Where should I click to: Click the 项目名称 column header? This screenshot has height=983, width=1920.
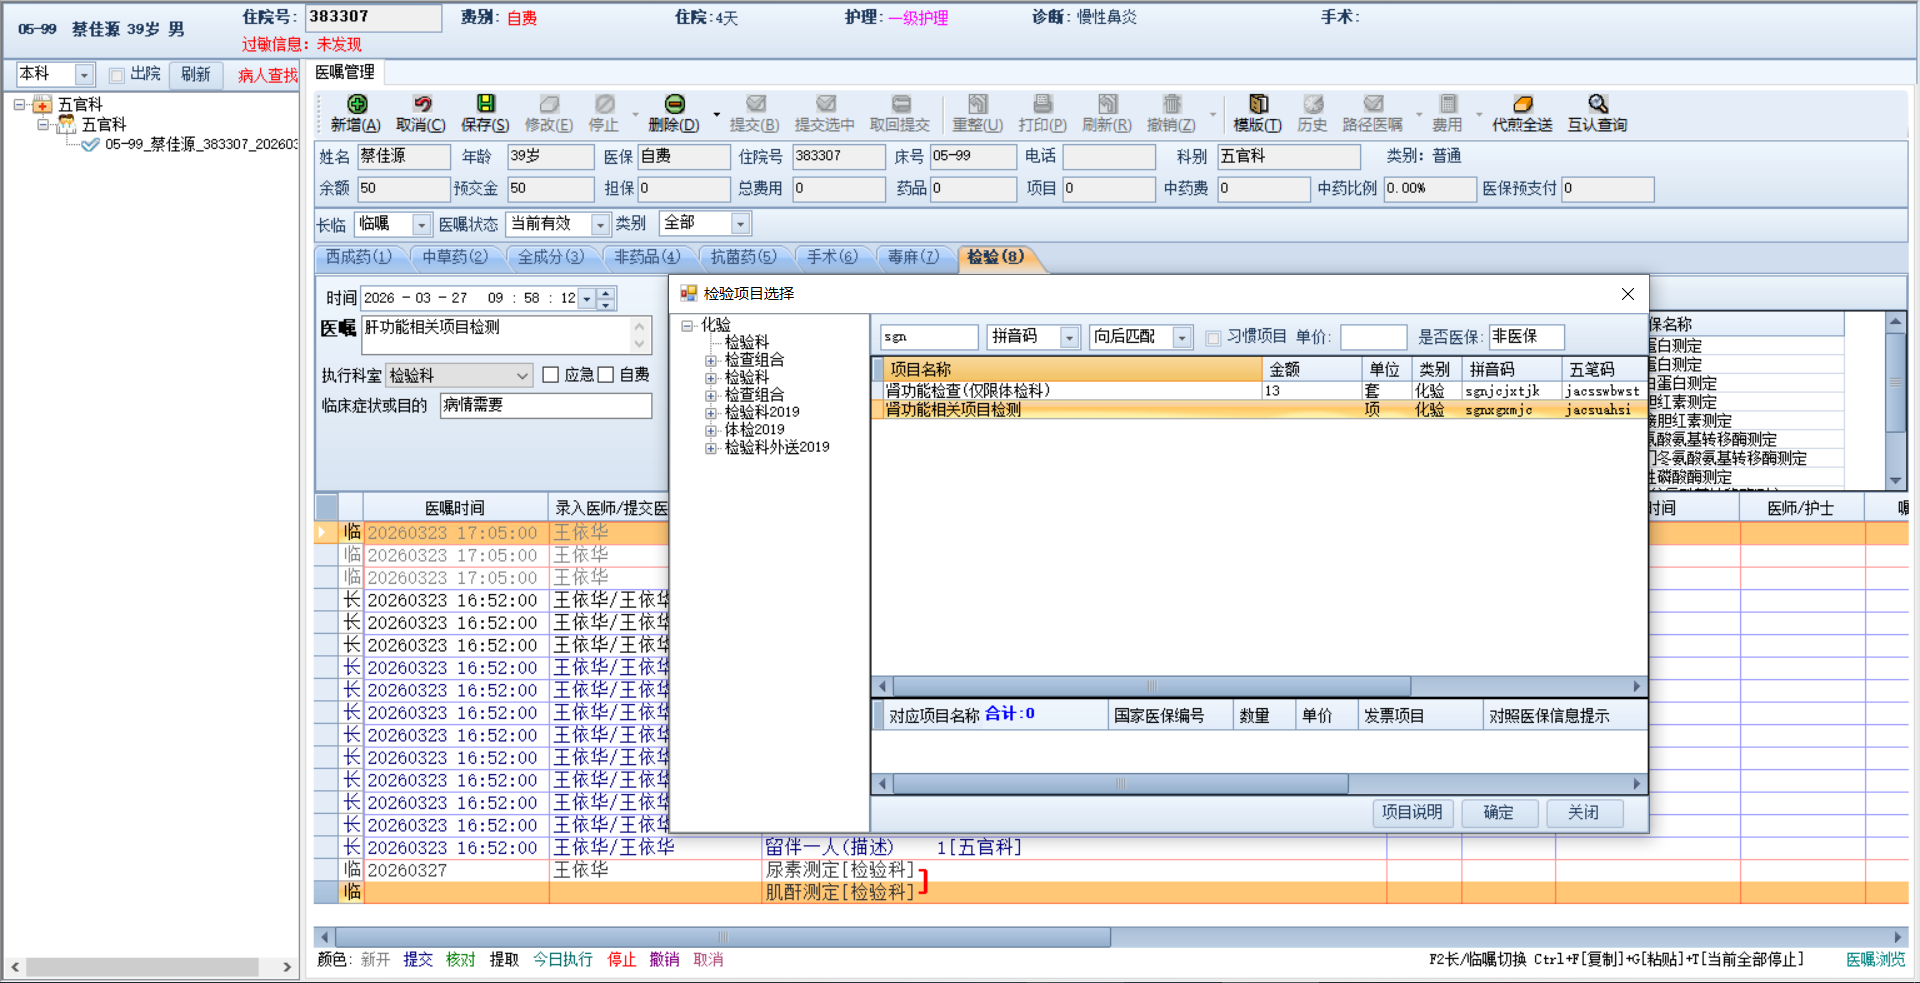point(1072,370)
